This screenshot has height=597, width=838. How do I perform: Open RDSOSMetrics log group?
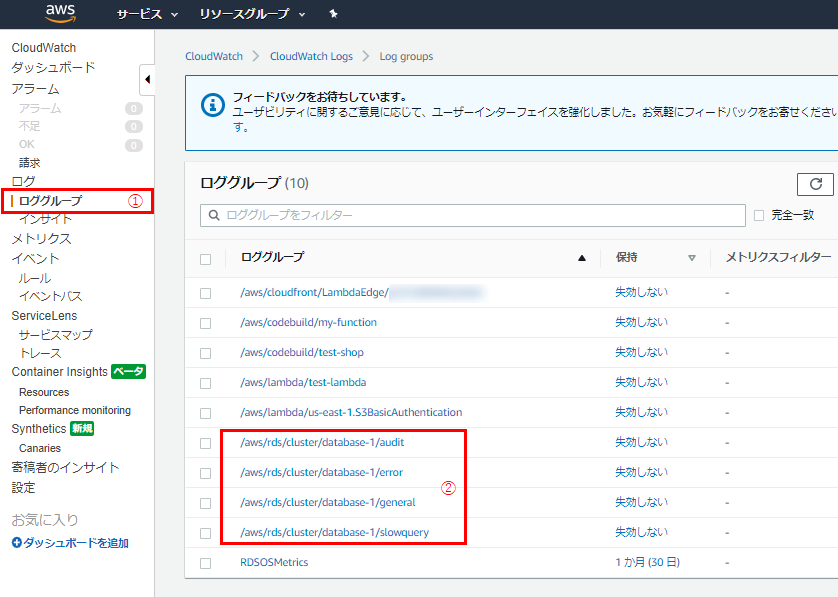tap(274, 562)
